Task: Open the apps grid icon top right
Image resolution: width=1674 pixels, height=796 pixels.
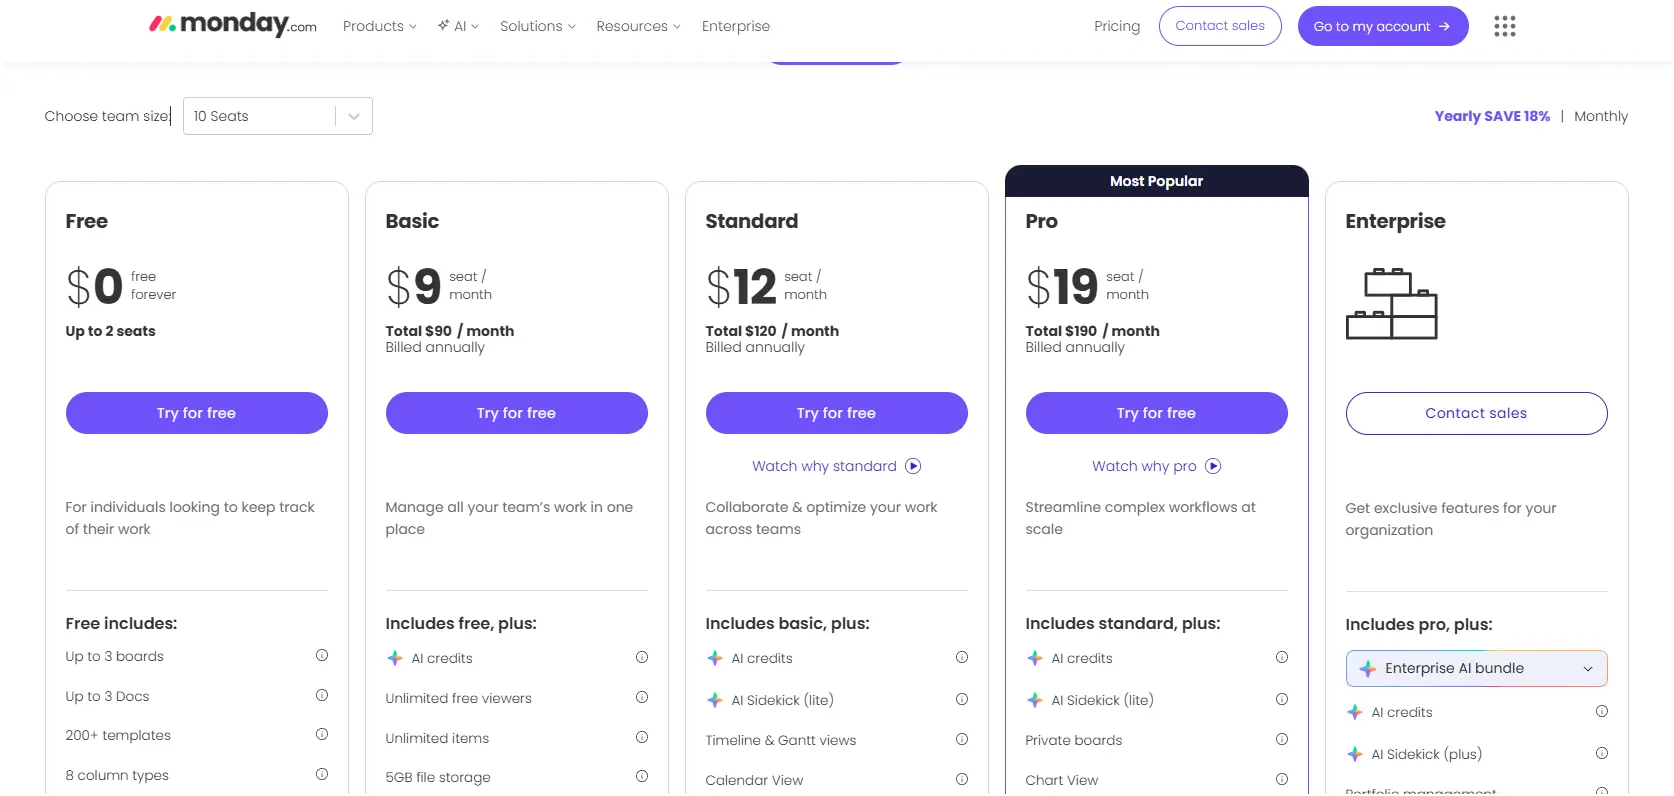Action: (x=1504, y=26)
